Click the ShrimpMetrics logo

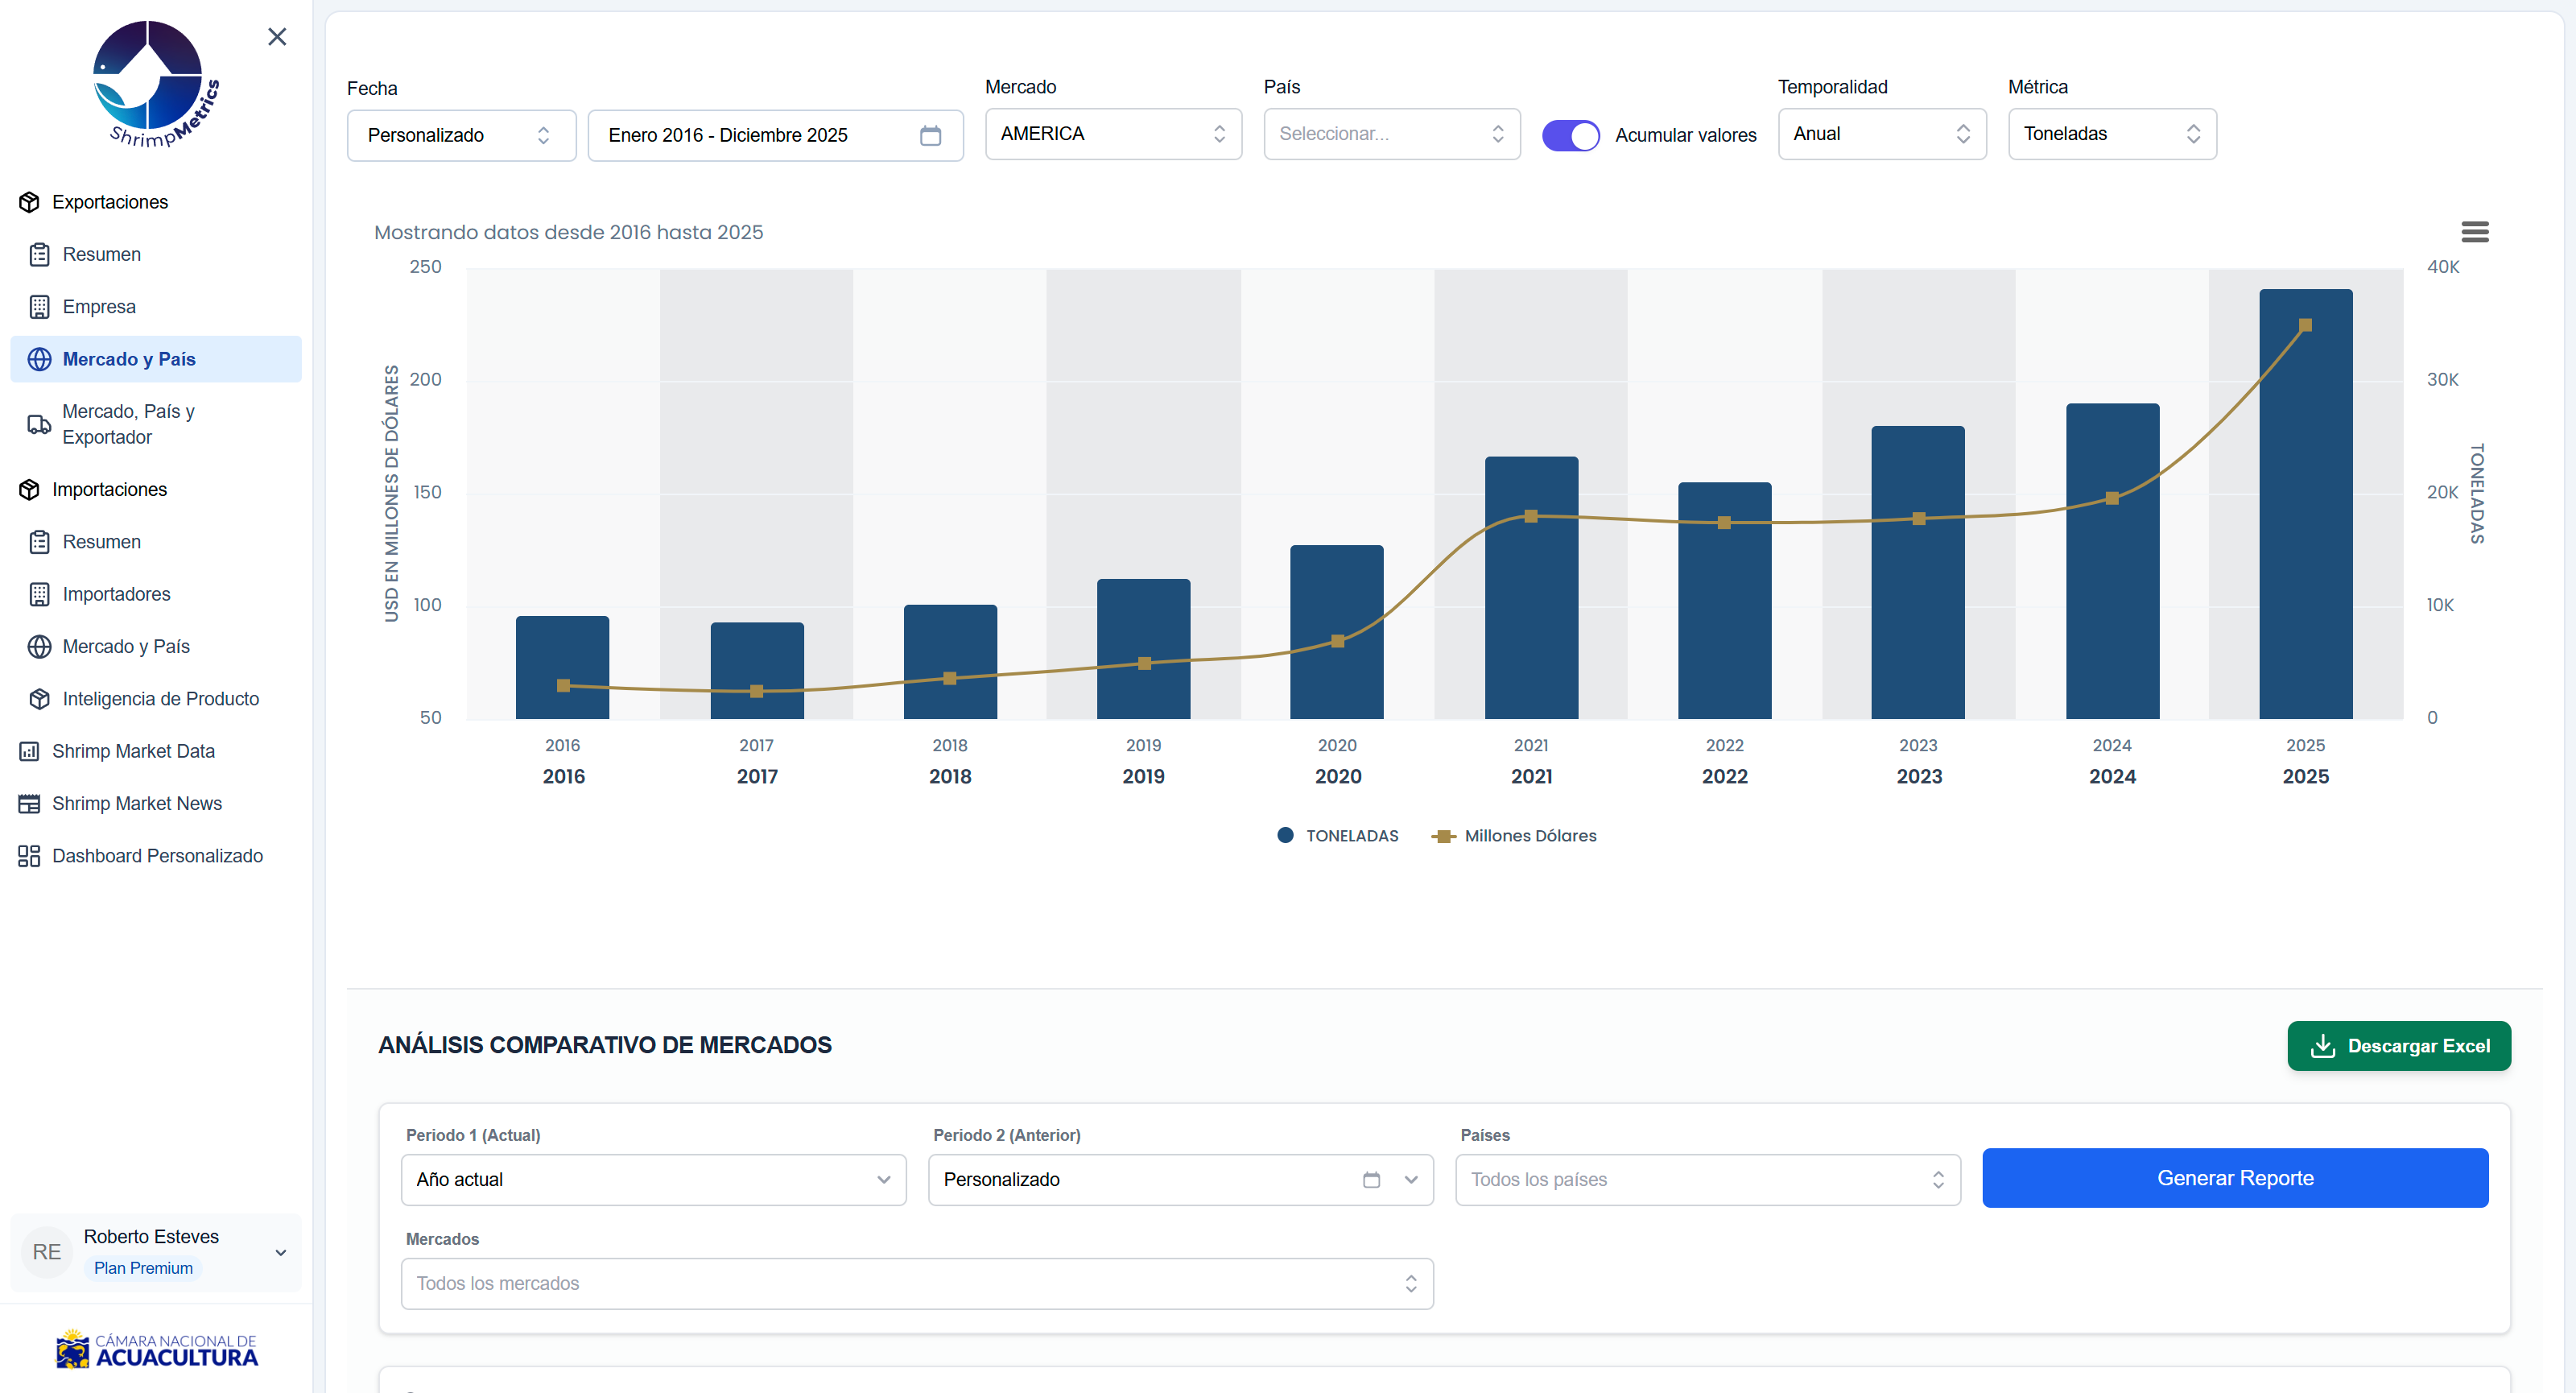click(156, 85)
